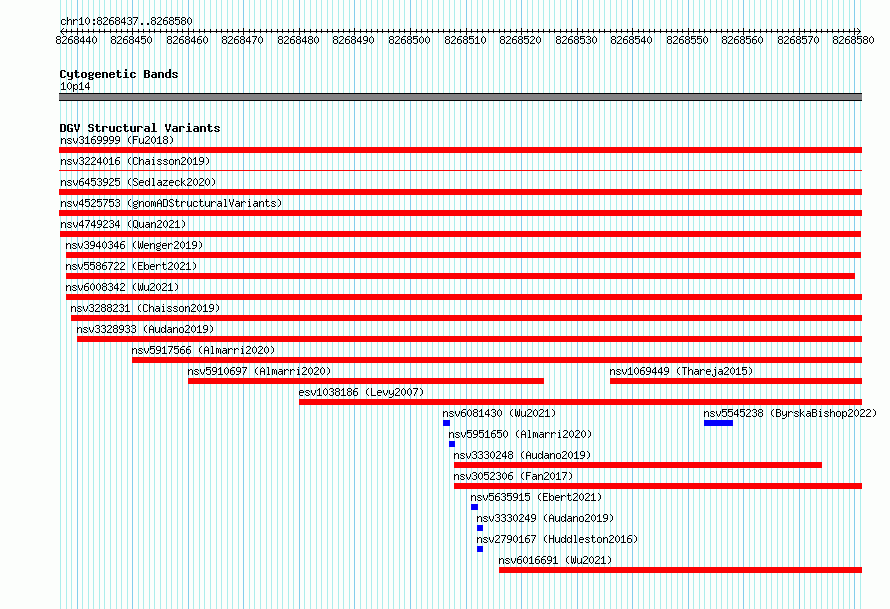The width and height of the screenshot is (890, 609).
Task: Click the chr10:8268437..8268580 region label
Action: pyautogui.click(x=126, y=21)
